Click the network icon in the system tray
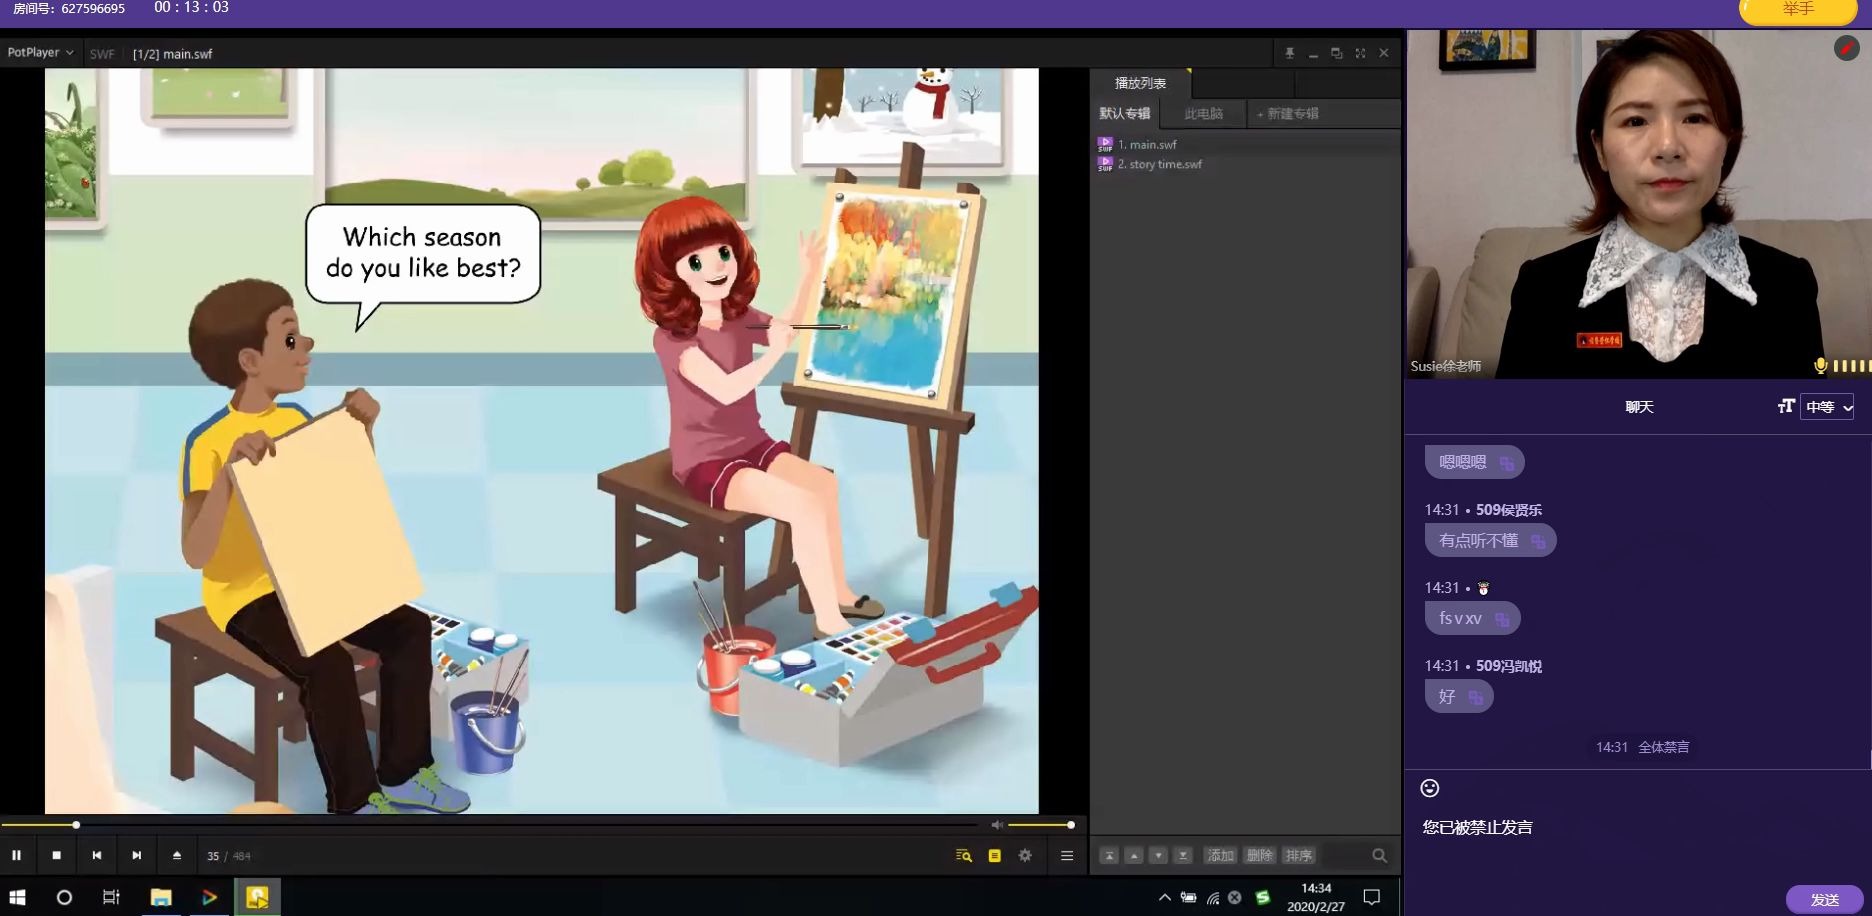This screenshot has width=1872, height=916. [1212, 898]
